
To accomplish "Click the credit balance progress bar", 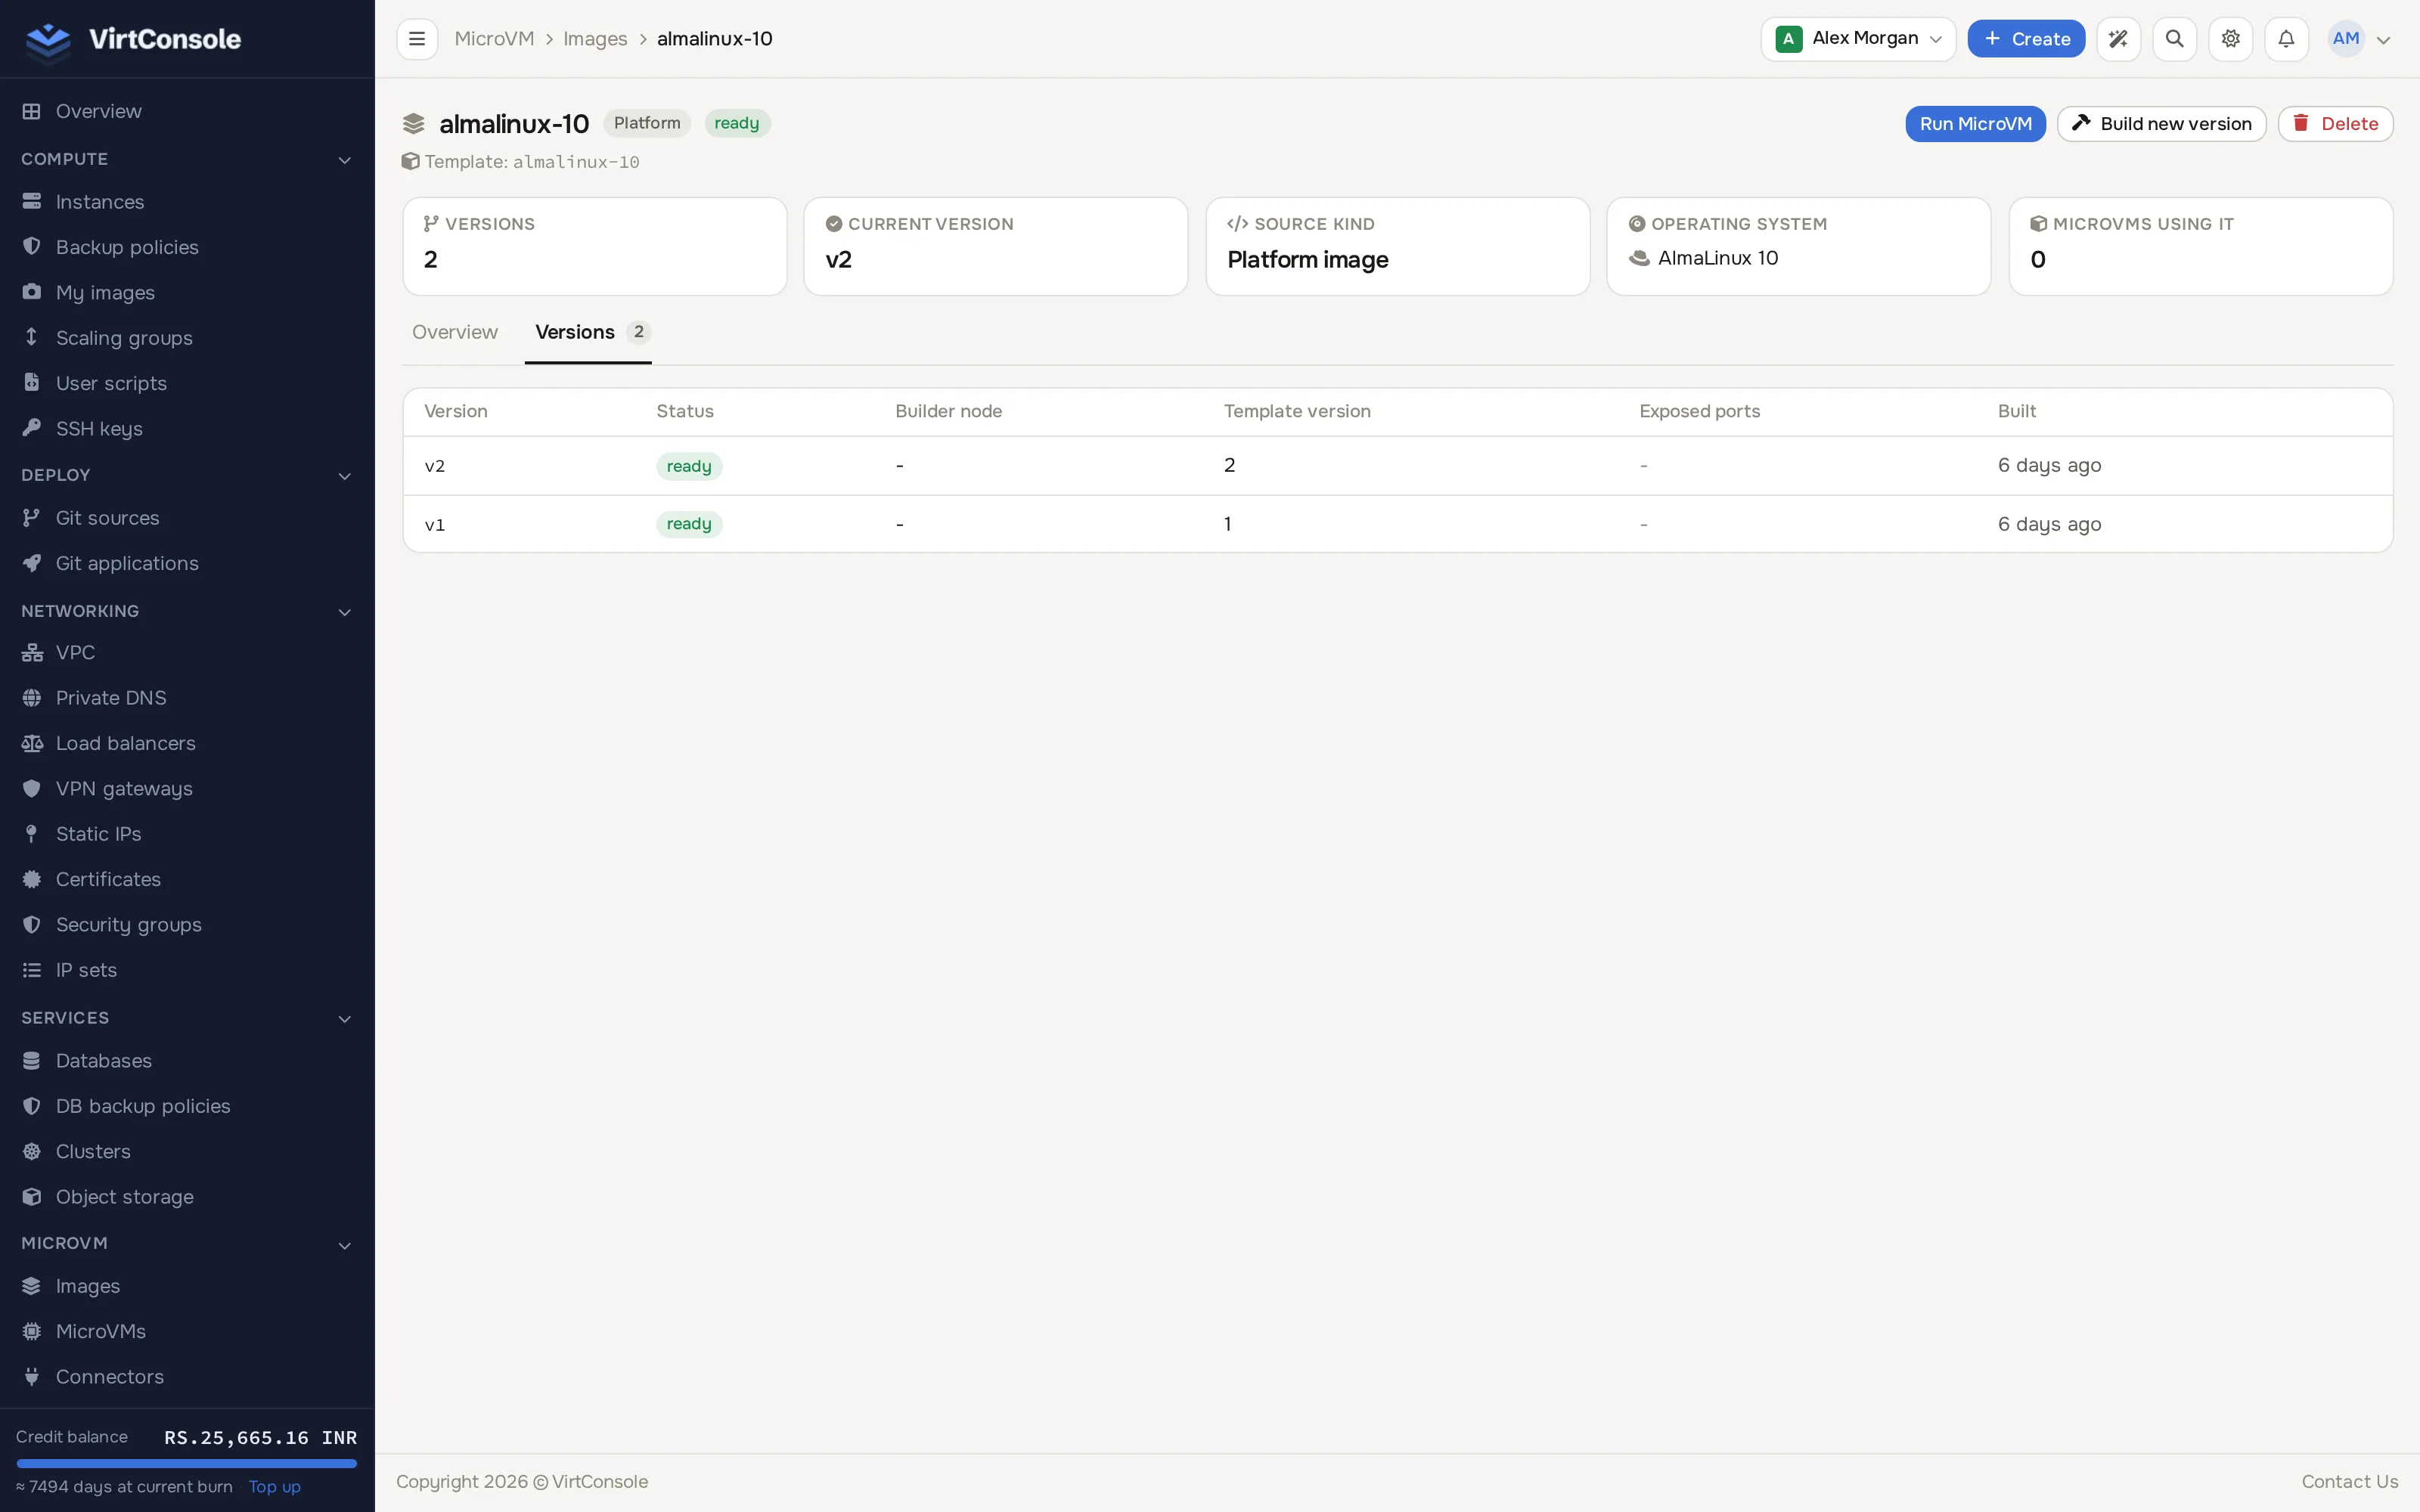I will pyautogui.click(x=187, y=1463).
